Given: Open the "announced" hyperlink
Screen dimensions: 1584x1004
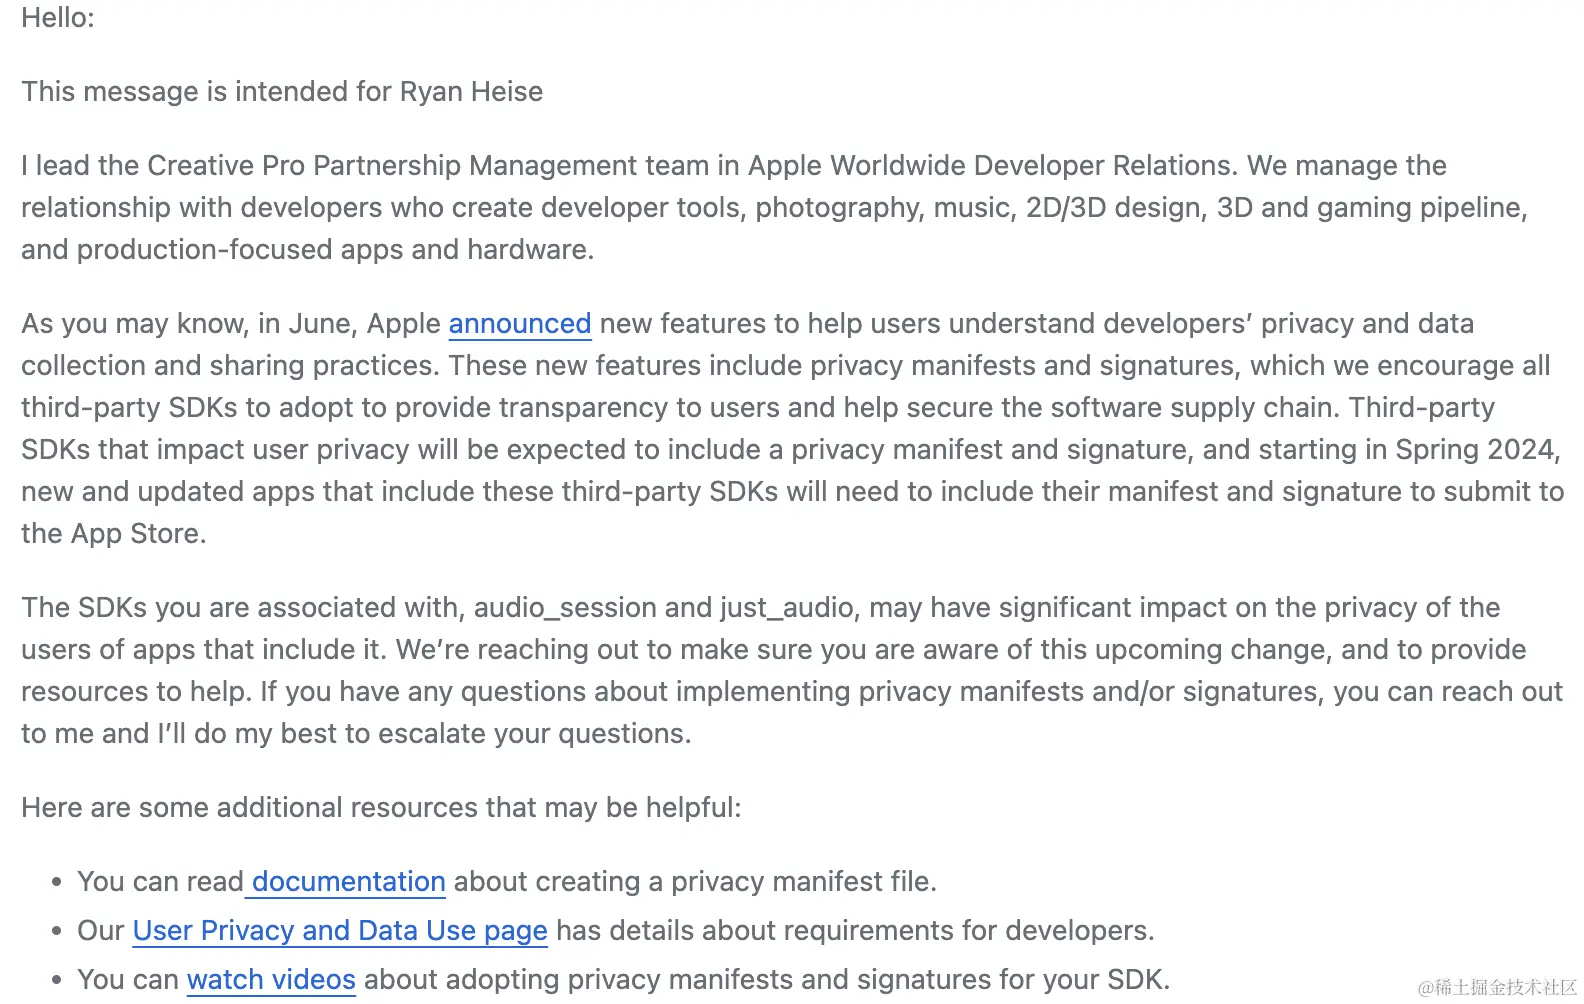Looking at the screenshot, I should pyautogui.click(x=520, y=324).
